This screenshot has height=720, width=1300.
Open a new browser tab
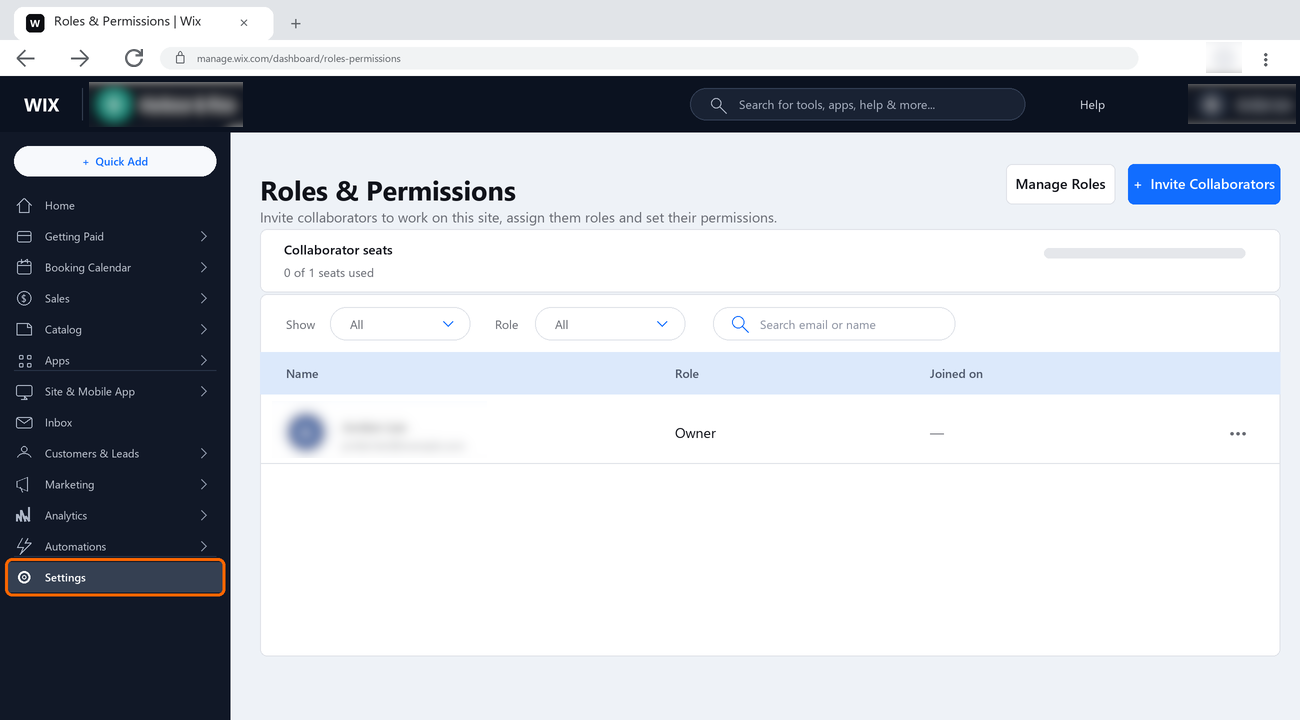coord(296,23)
